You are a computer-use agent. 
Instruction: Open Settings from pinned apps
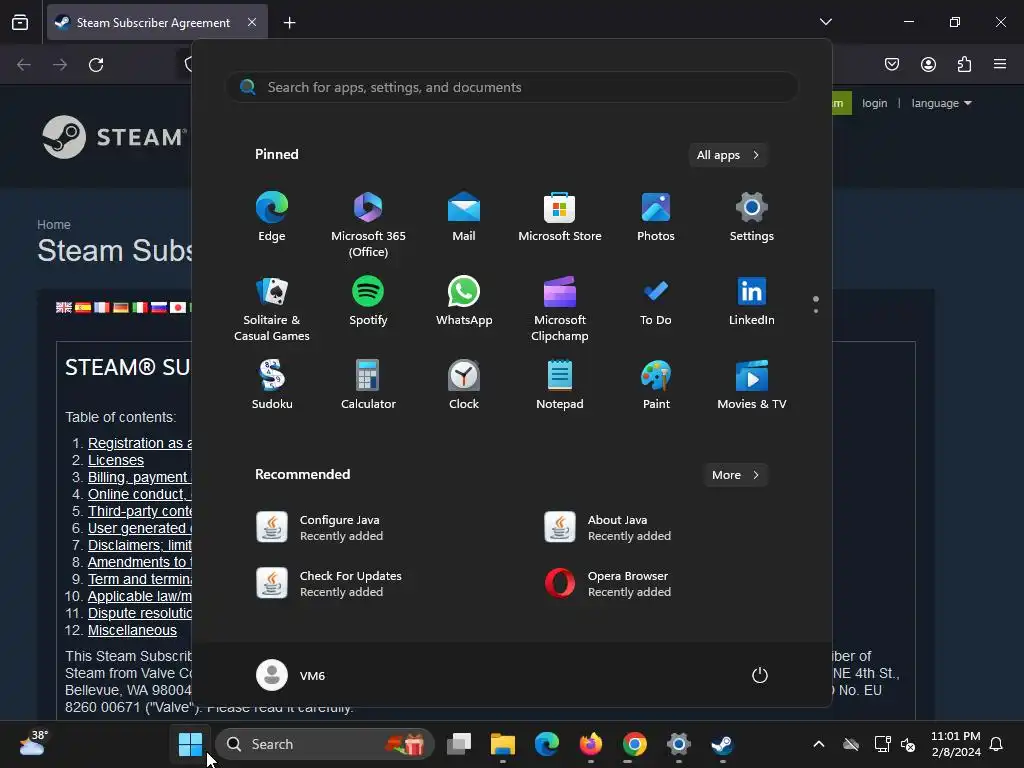coord(752,217)
